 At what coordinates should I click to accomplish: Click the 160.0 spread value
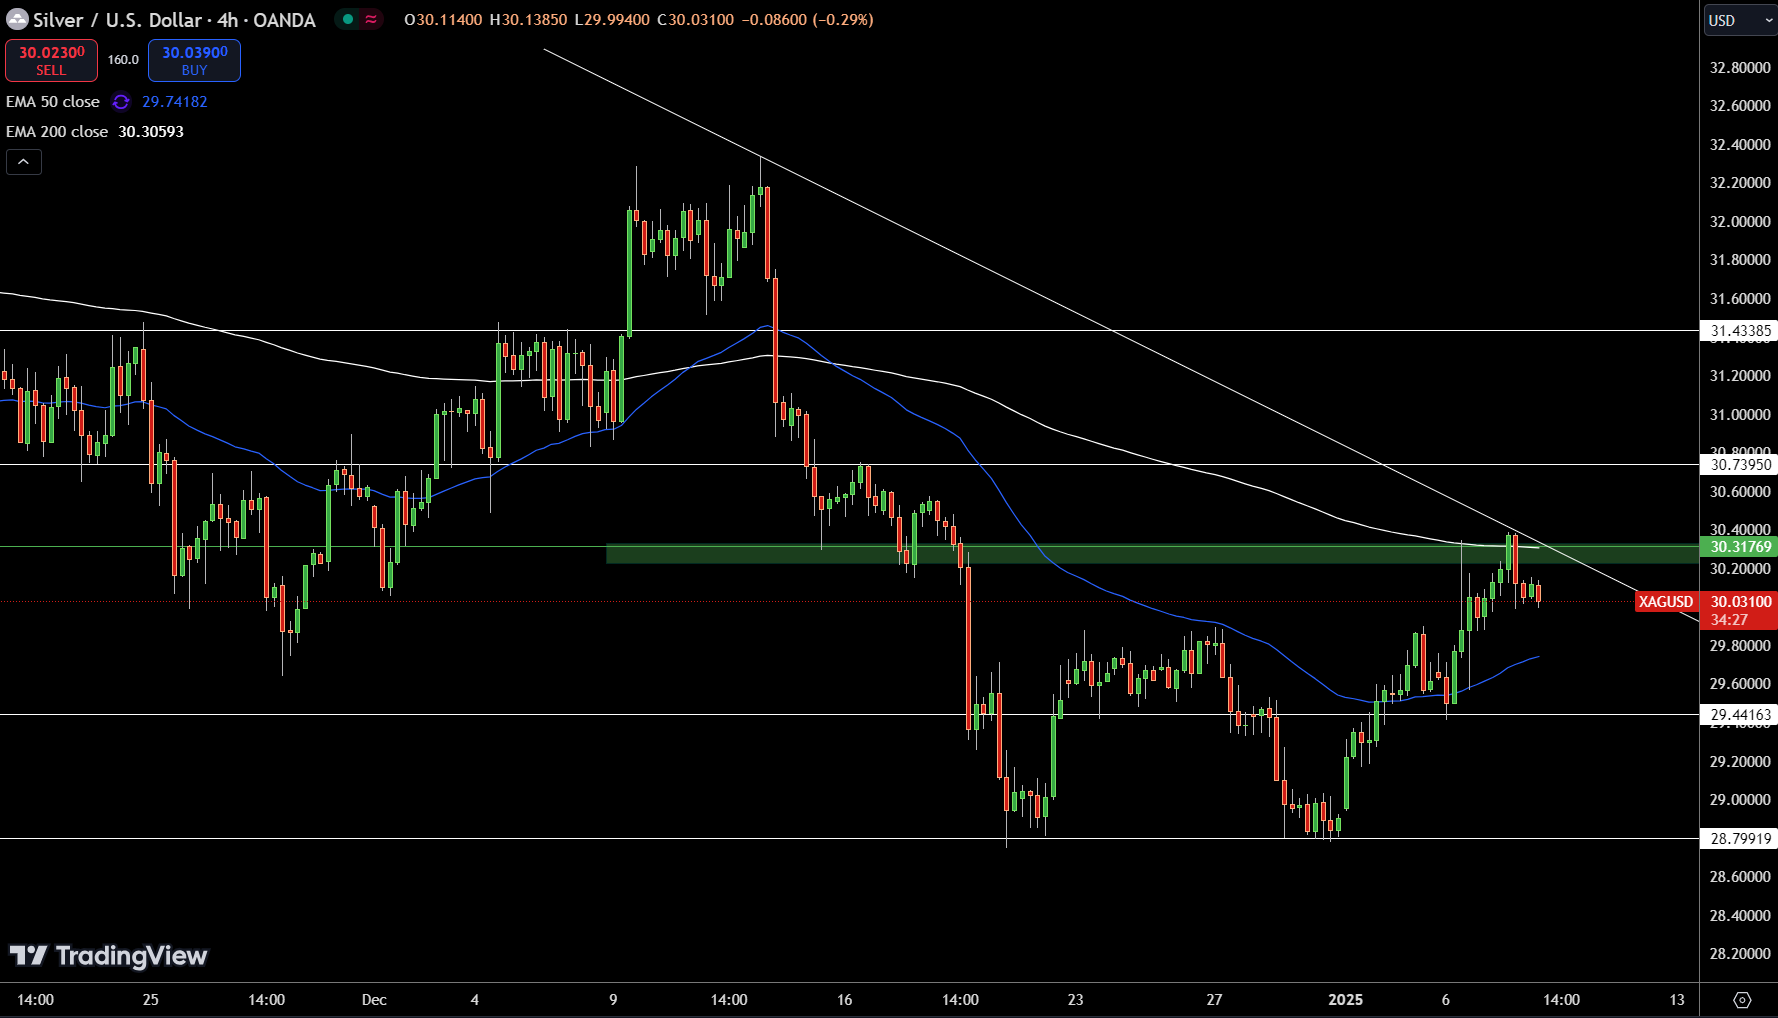pyautogui.click(x=123, y=60)
